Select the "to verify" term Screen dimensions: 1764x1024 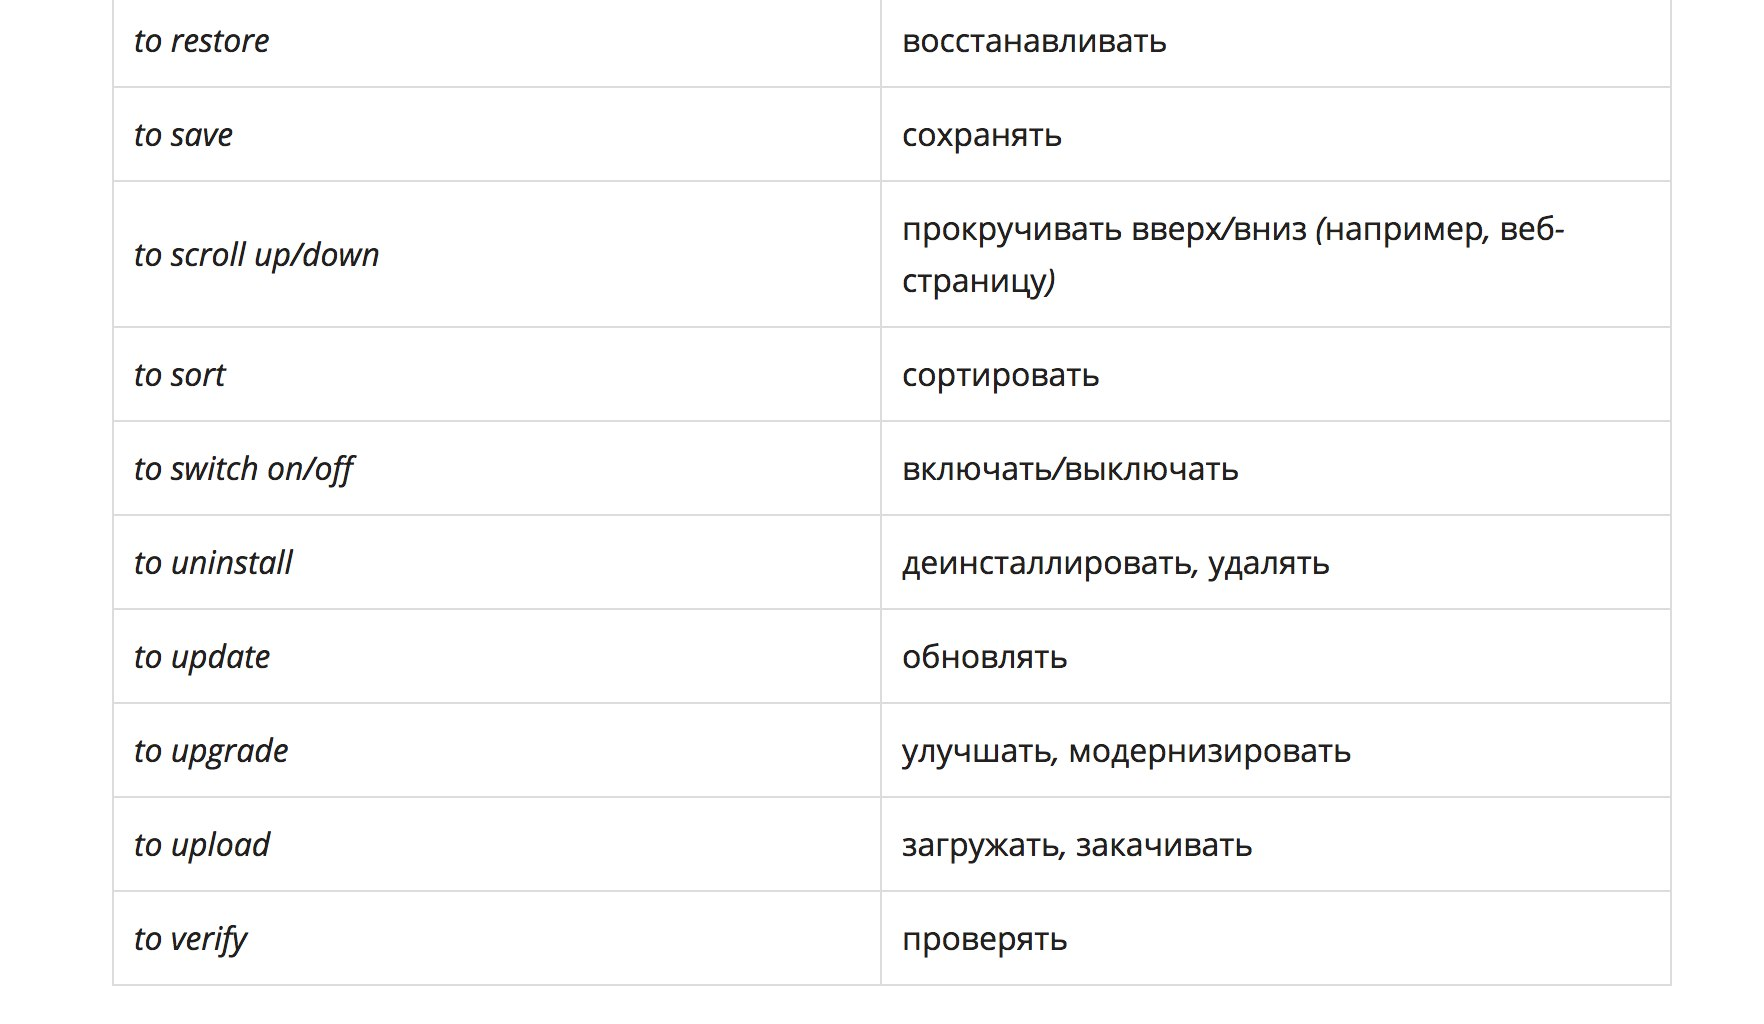[x=190, y=939]
